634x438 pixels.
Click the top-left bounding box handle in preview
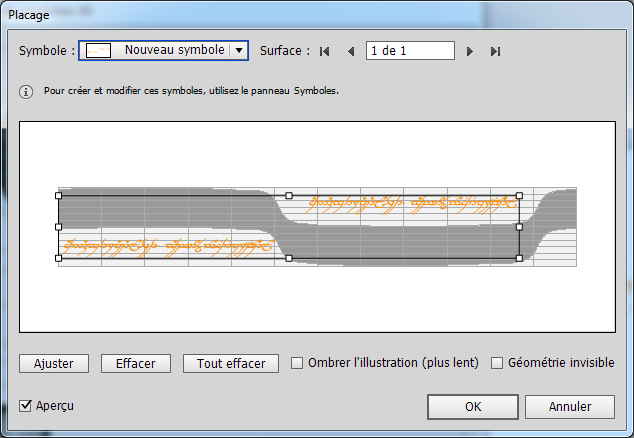point(59,196)
